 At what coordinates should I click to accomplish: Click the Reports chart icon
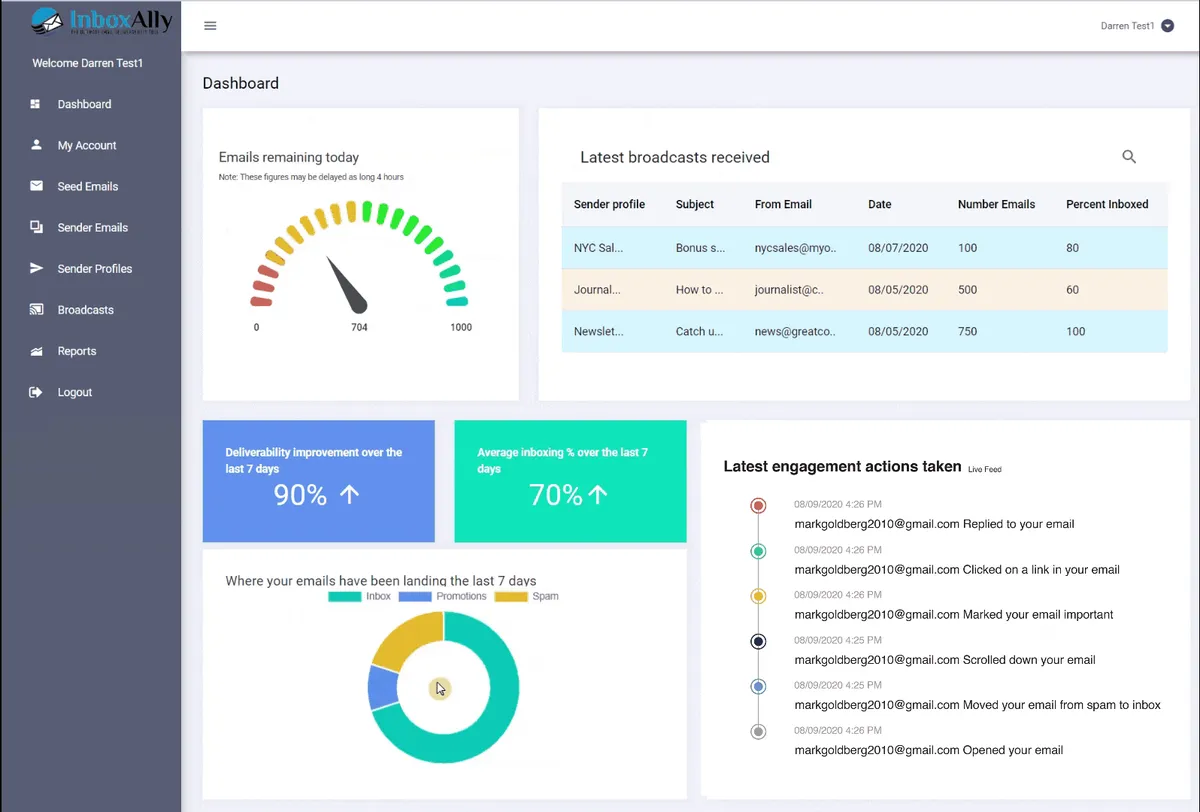tap(36, 351)
